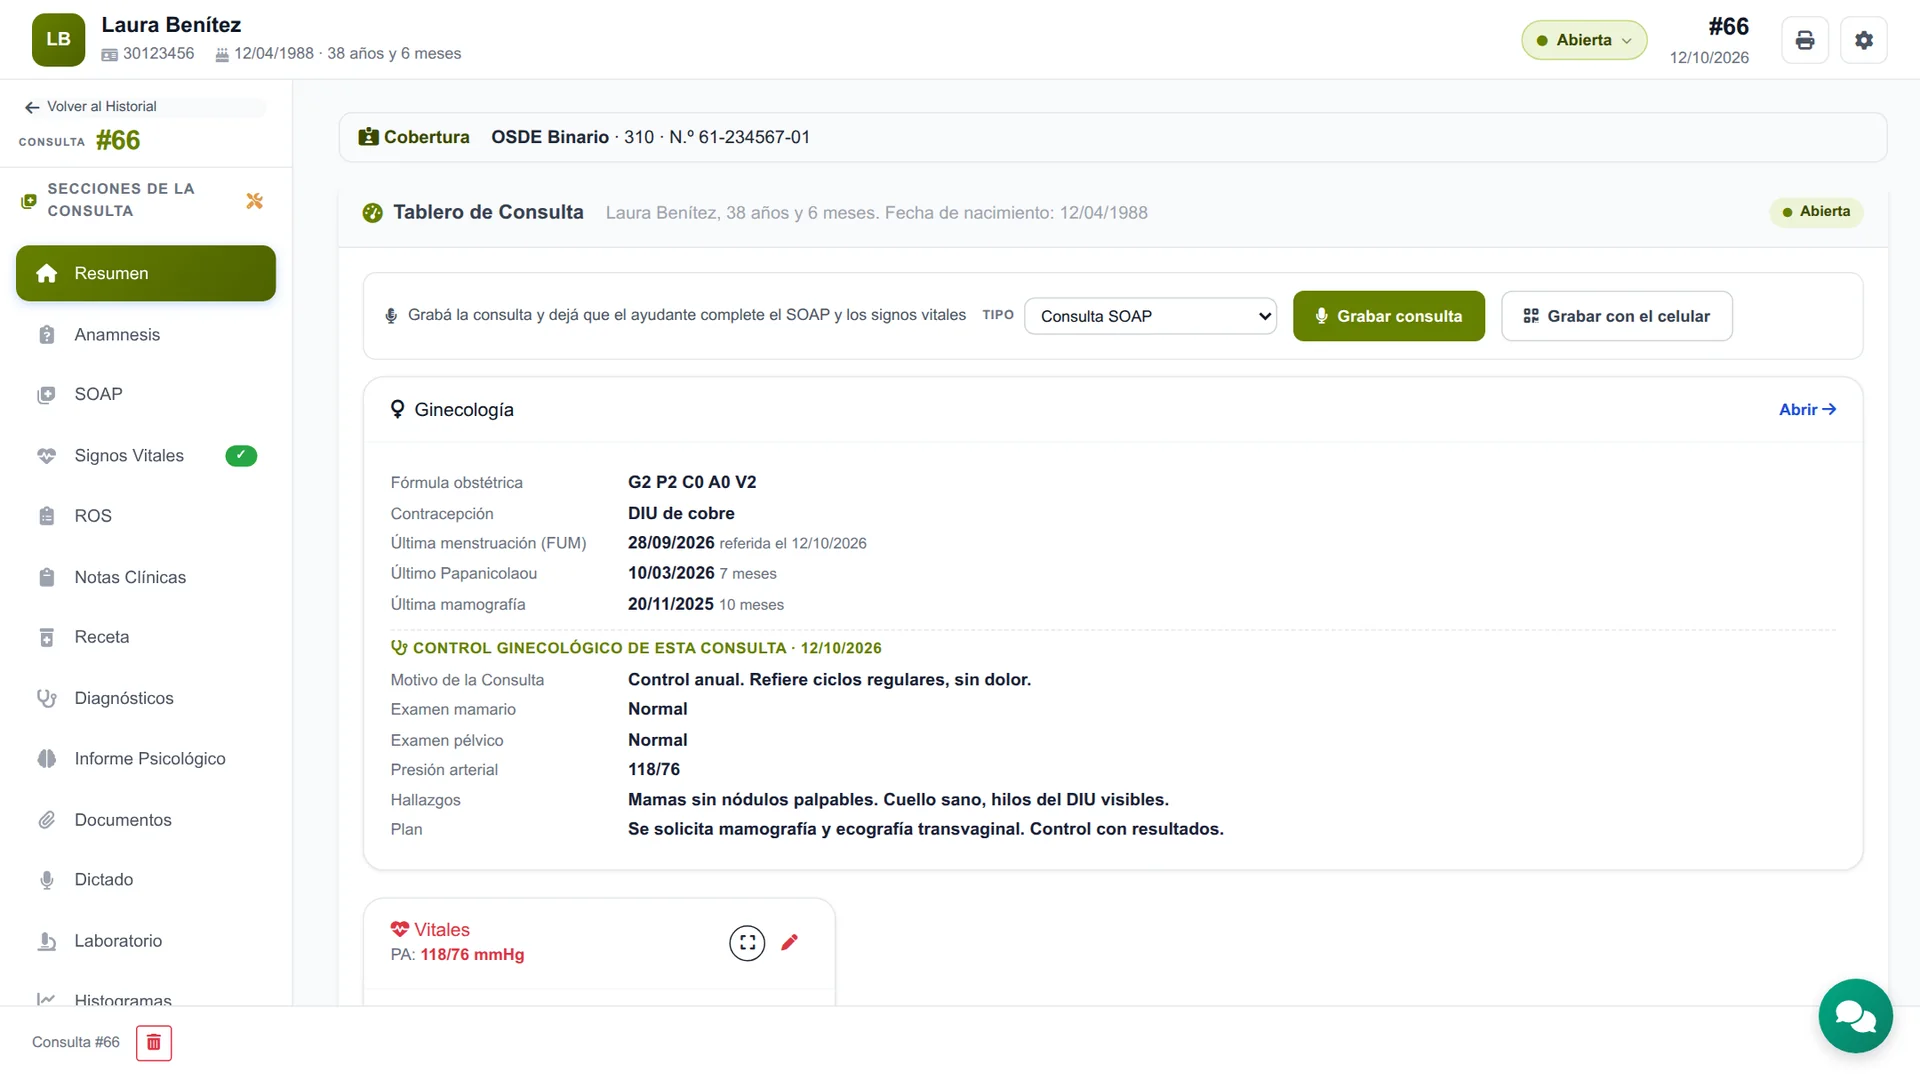Image resolution: width=1920 pixels, height=1080 pixels.
Task: Click the orange tools icon beside Secciones
Action: tap(254, 201)
